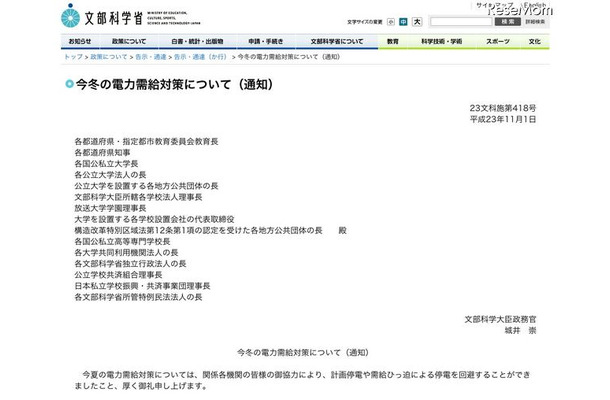
Task: Click the 文字サイズの変更 label
Action: [365, 22]
